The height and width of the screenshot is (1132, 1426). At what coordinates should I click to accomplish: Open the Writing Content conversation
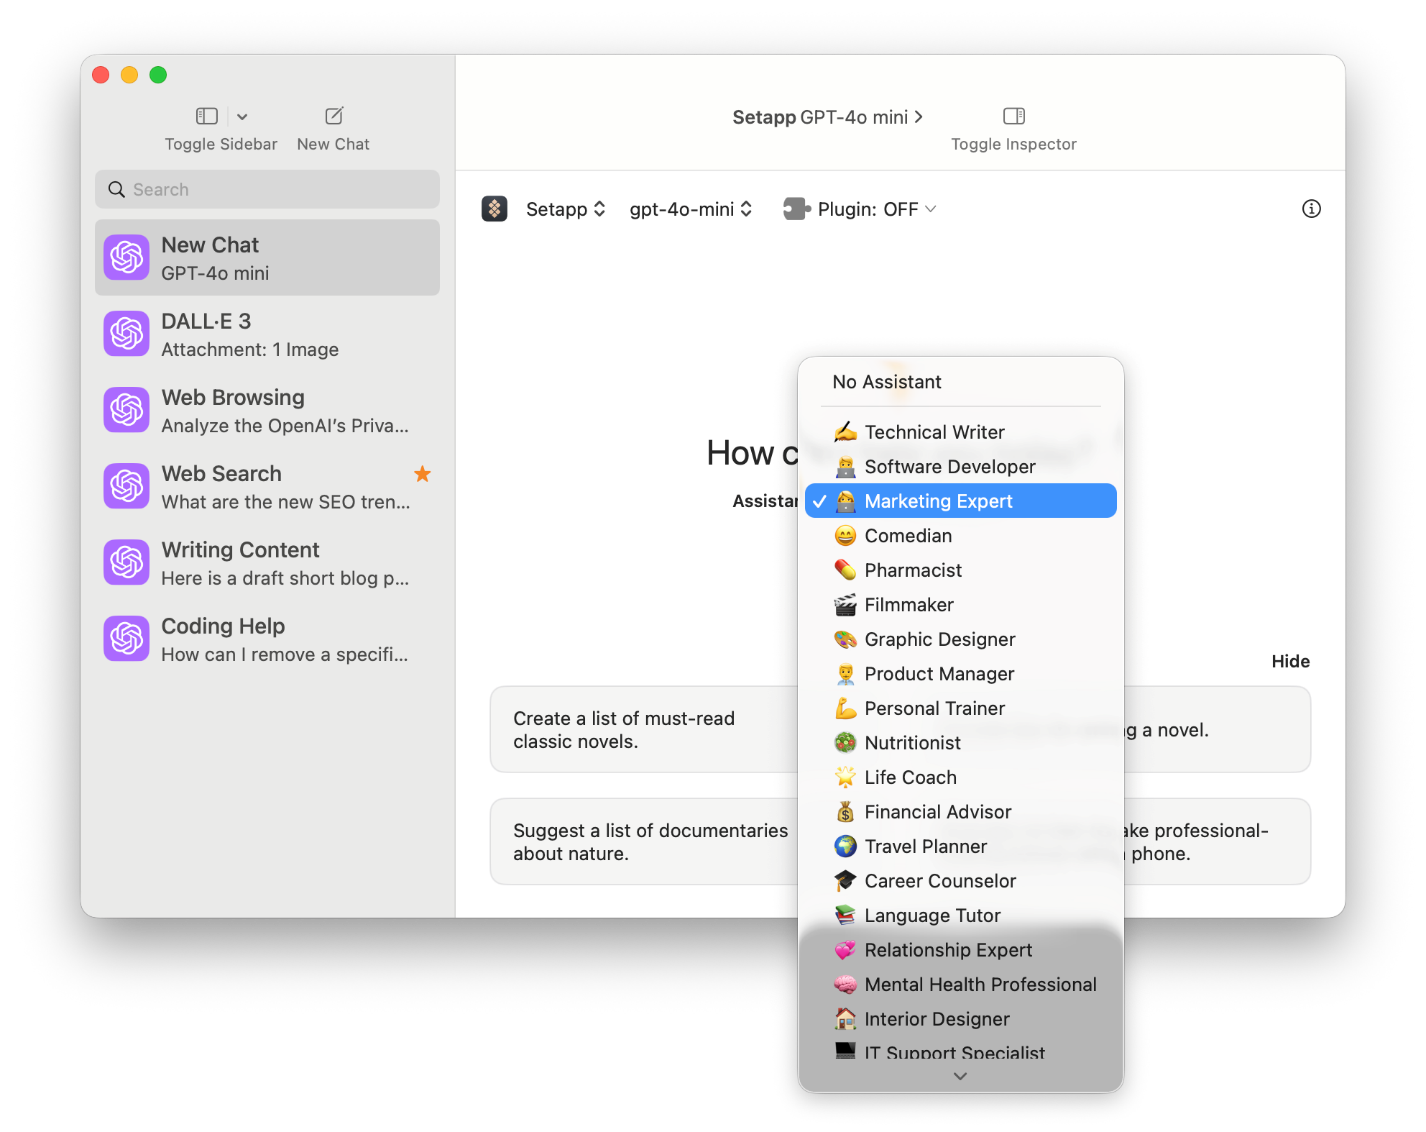coord(267,563)
